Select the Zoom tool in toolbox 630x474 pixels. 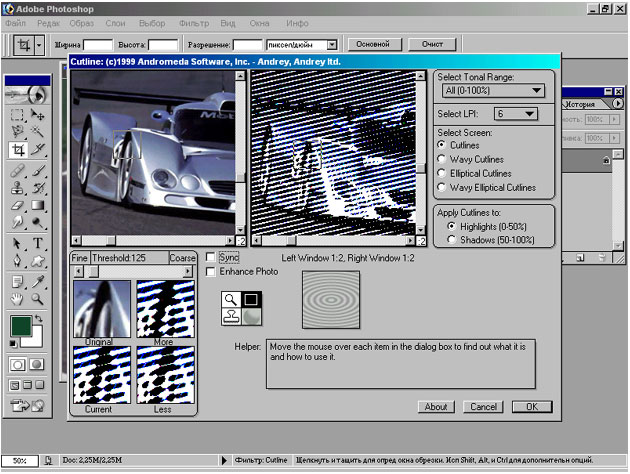click(37, 299)
